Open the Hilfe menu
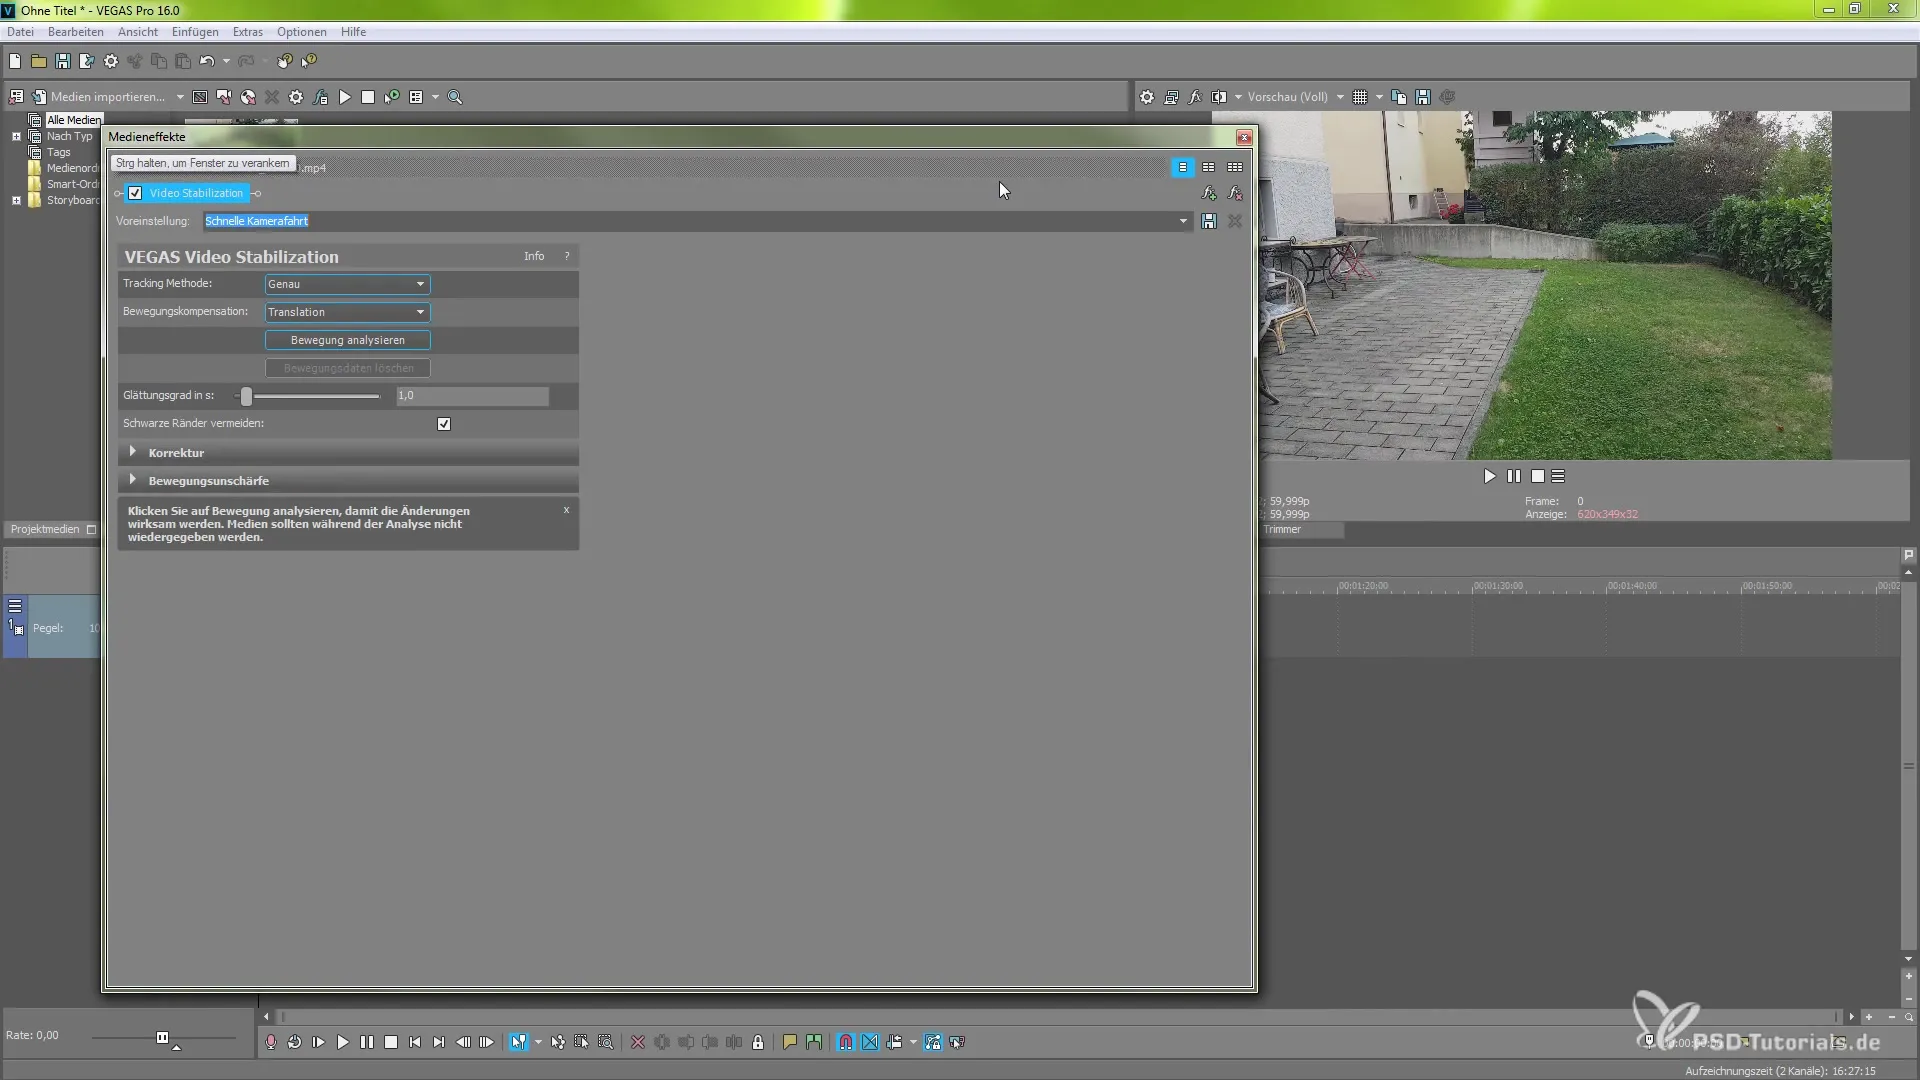 point(353,32)
